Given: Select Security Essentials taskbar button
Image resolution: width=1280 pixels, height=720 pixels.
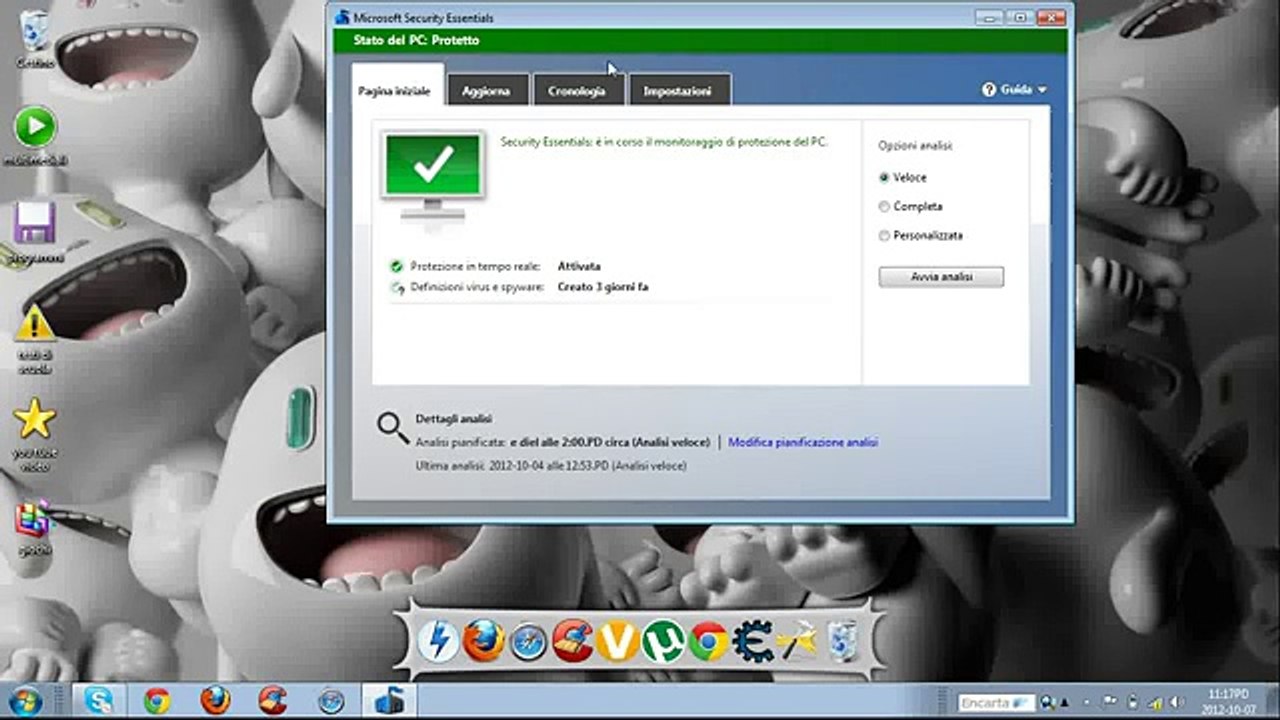Looking at the screenshot, I should click(x=388, y=700).
